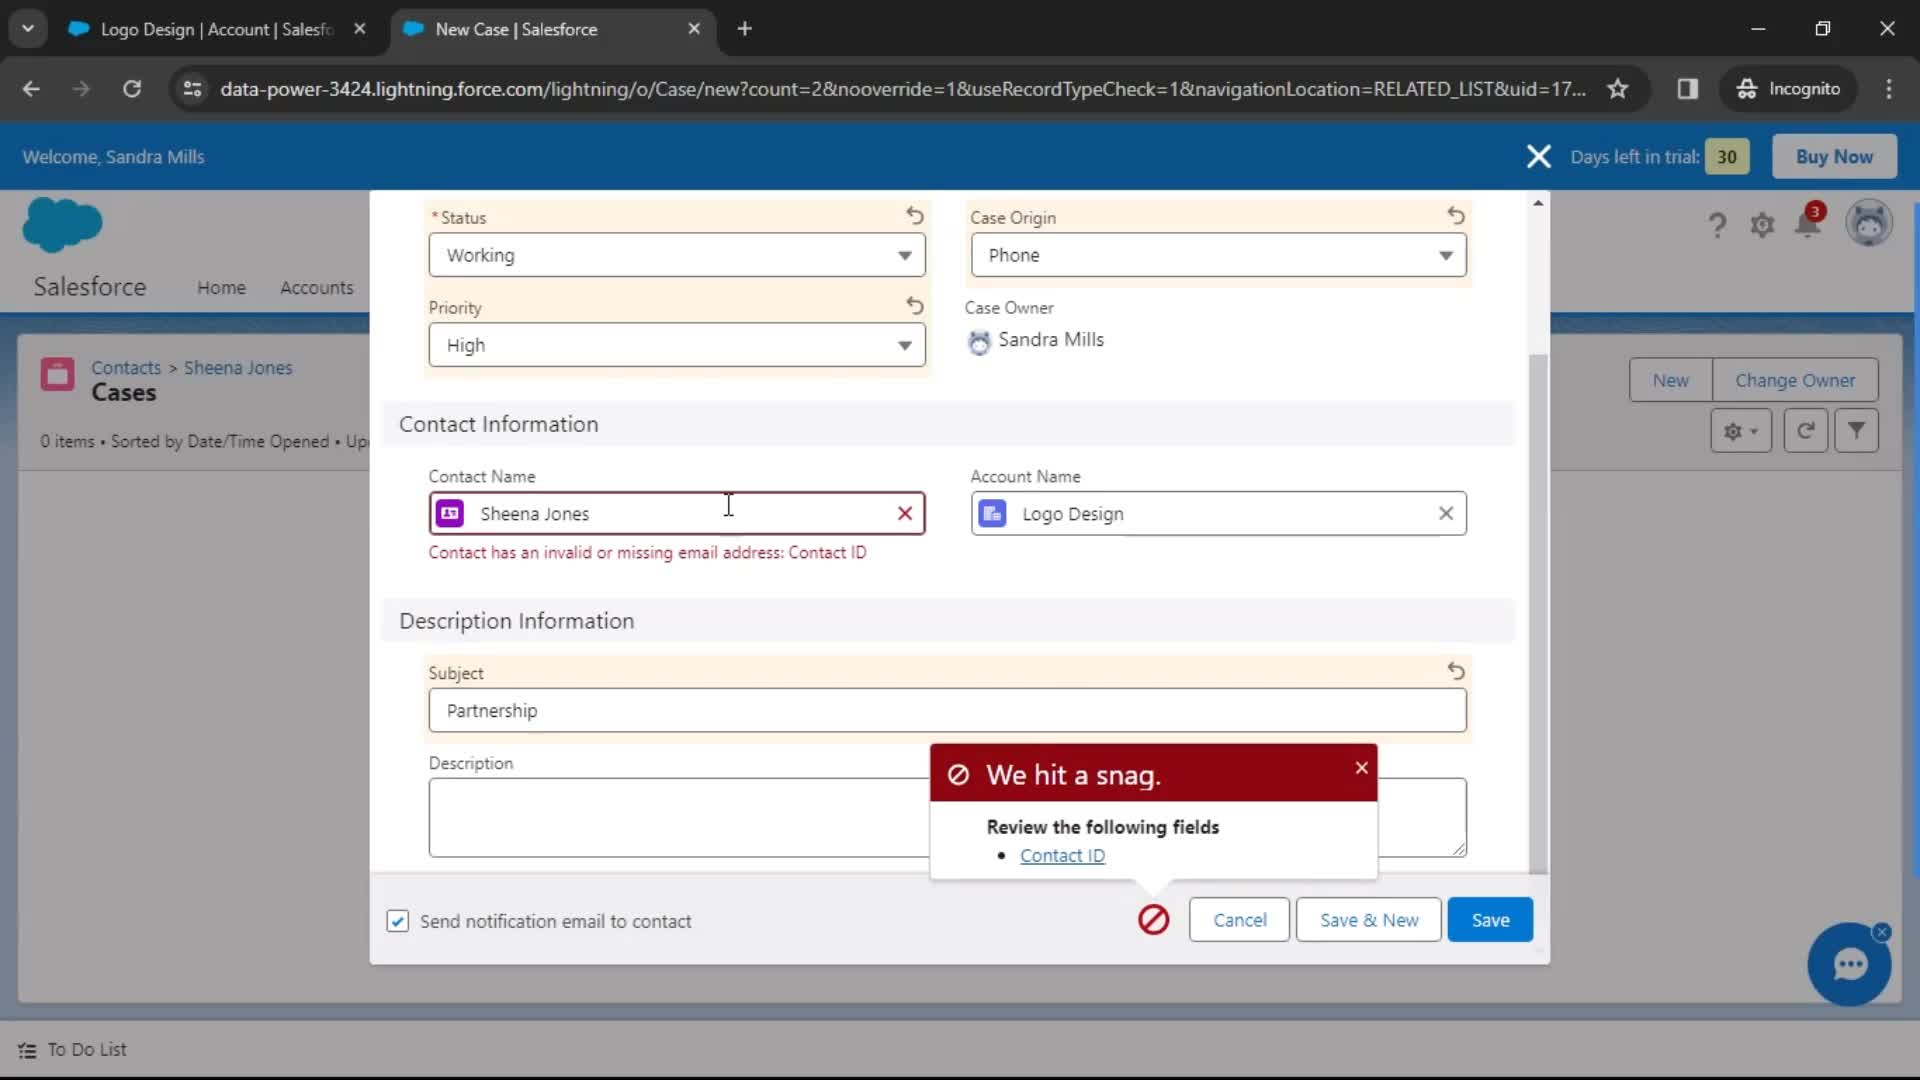Screen dimensions: 1920x1080
Task: Click the Change Owner button
Action: 1795,380
